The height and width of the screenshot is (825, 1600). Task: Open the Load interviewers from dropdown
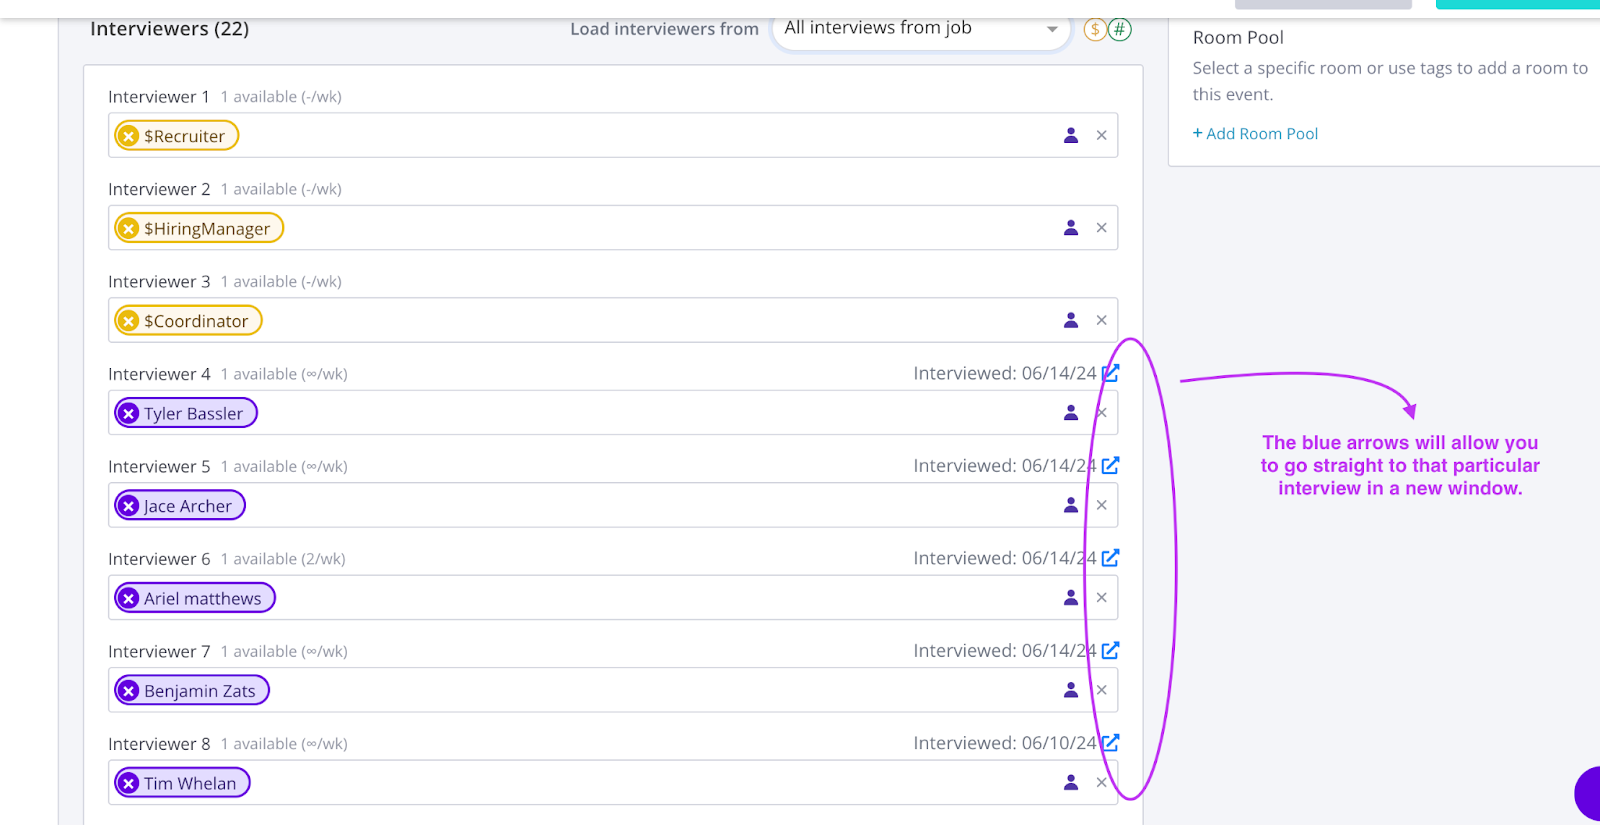click(x=920, y=29)
